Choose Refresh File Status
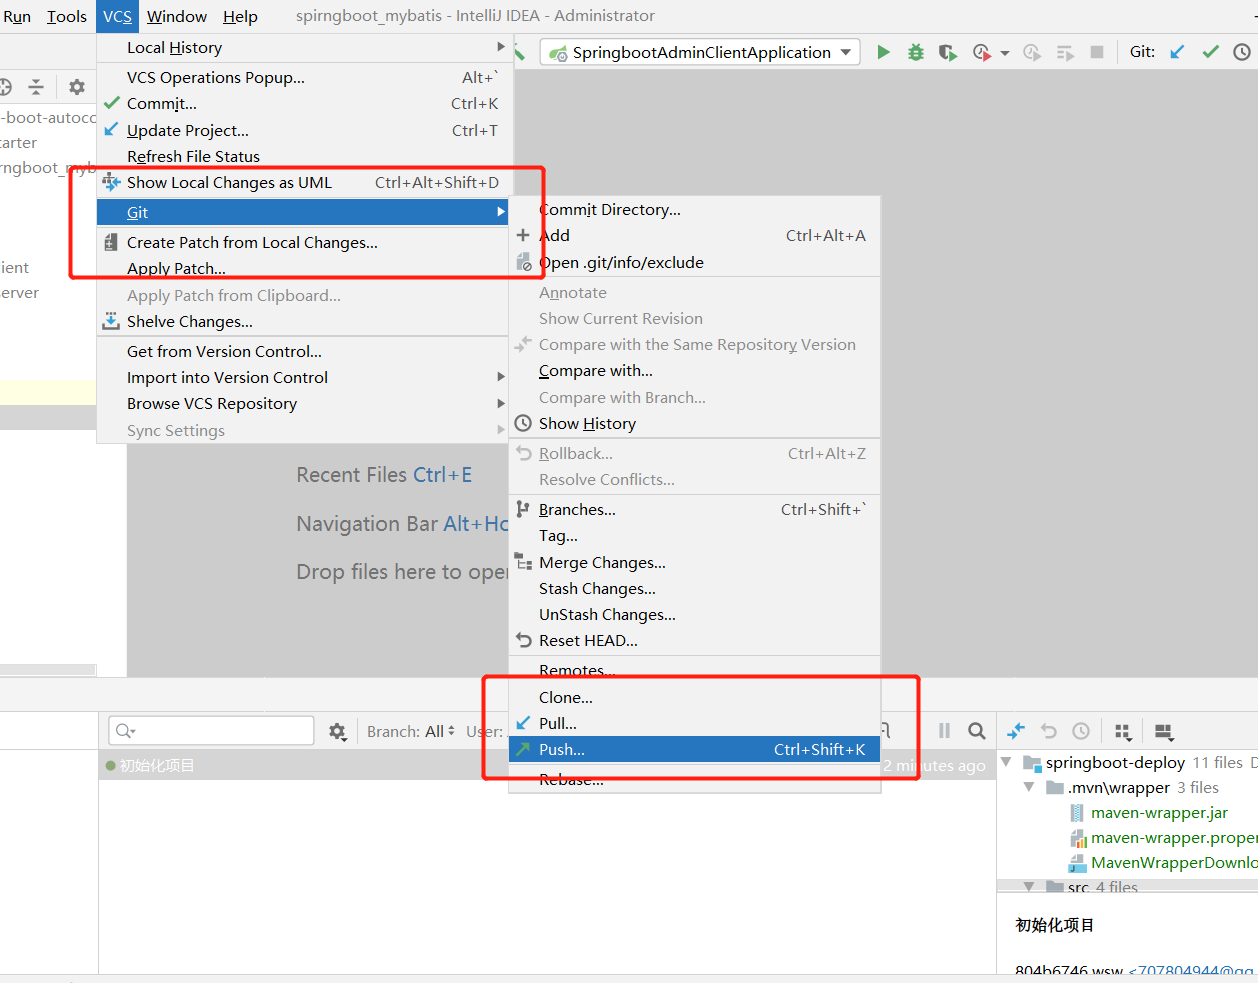This screenshot has height=983, width=1258. click(304, 156)
